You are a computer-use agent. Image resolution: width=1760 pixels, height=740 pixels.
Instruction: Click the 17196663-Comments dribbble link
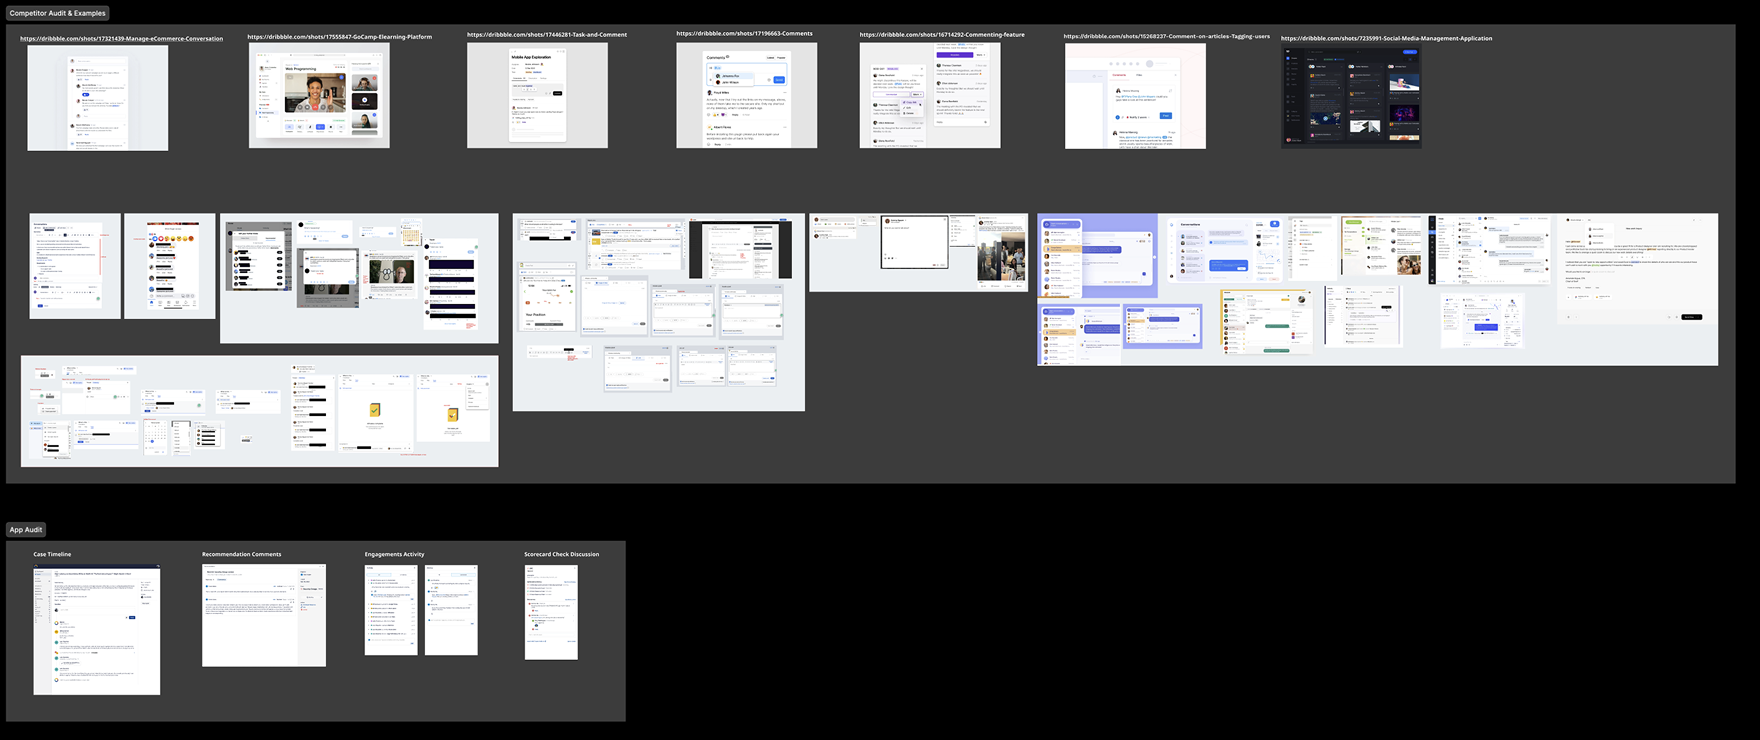pyautogui.click(x=744, y=34)
